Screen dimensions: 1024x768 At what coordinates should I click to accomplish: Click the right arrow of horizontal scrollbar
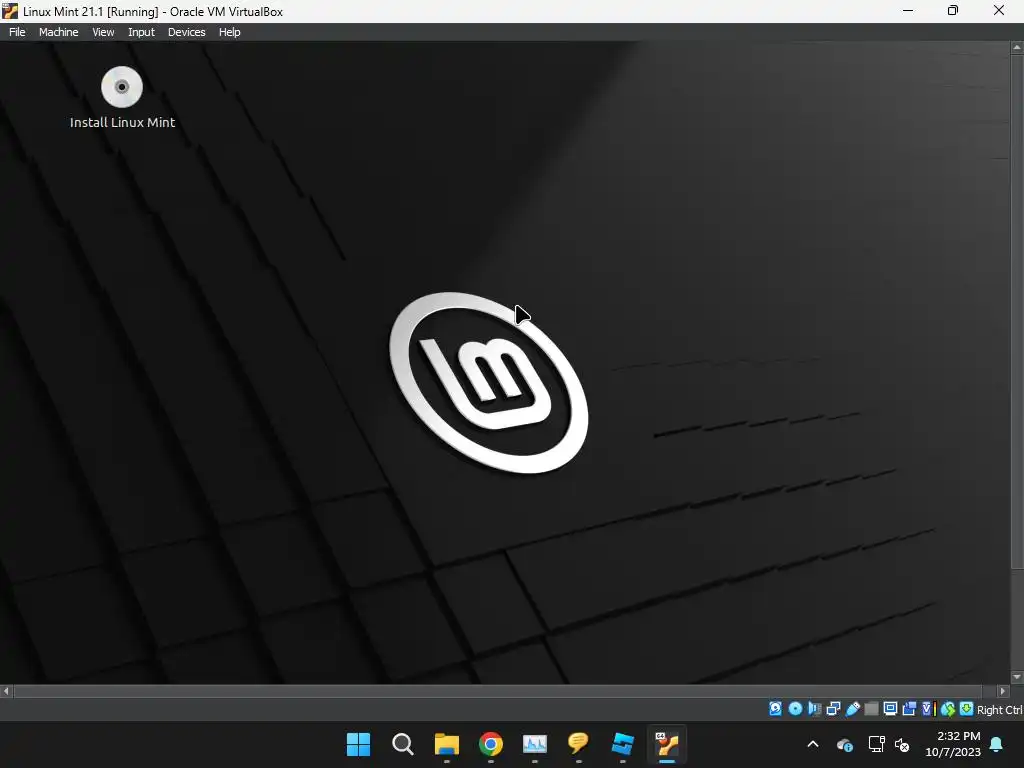pos(1002,690)
